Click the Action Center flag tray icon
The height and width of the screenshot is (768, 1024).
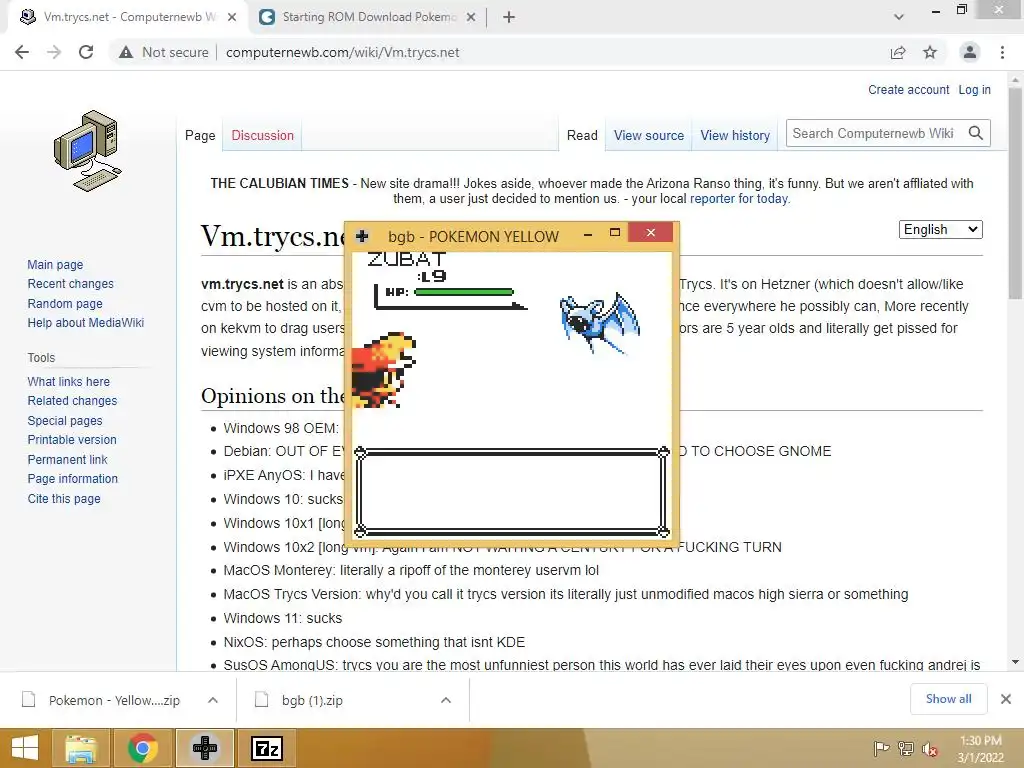pyautogui.click(x=881, y=748)
